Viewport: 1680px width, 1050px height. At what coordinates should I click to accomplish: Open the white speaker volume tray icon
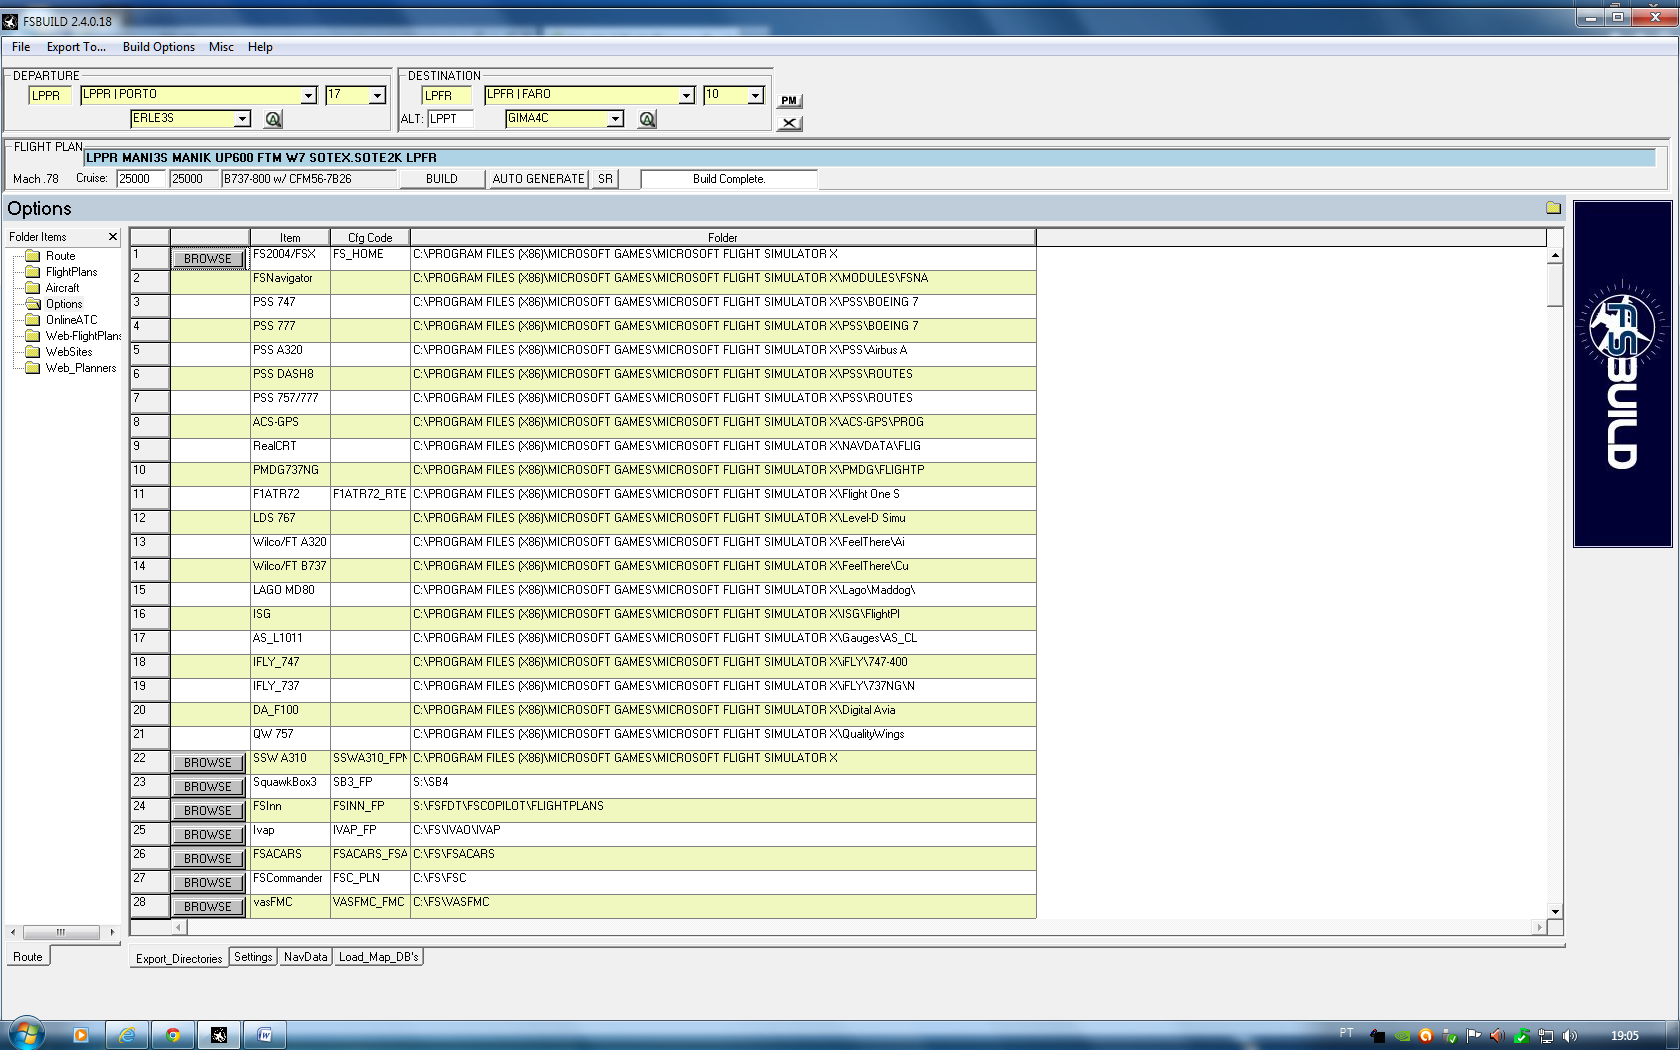pos(1570,1036)
